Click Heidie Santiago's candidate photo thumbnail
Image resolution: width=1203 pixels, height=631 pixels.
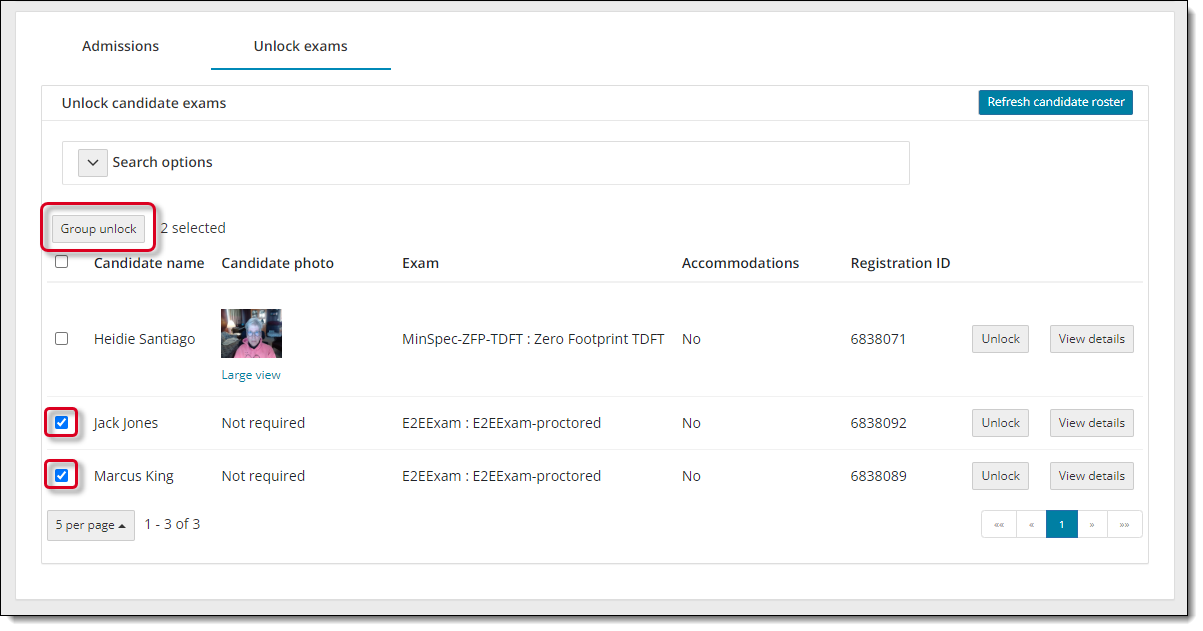(251, 333)
